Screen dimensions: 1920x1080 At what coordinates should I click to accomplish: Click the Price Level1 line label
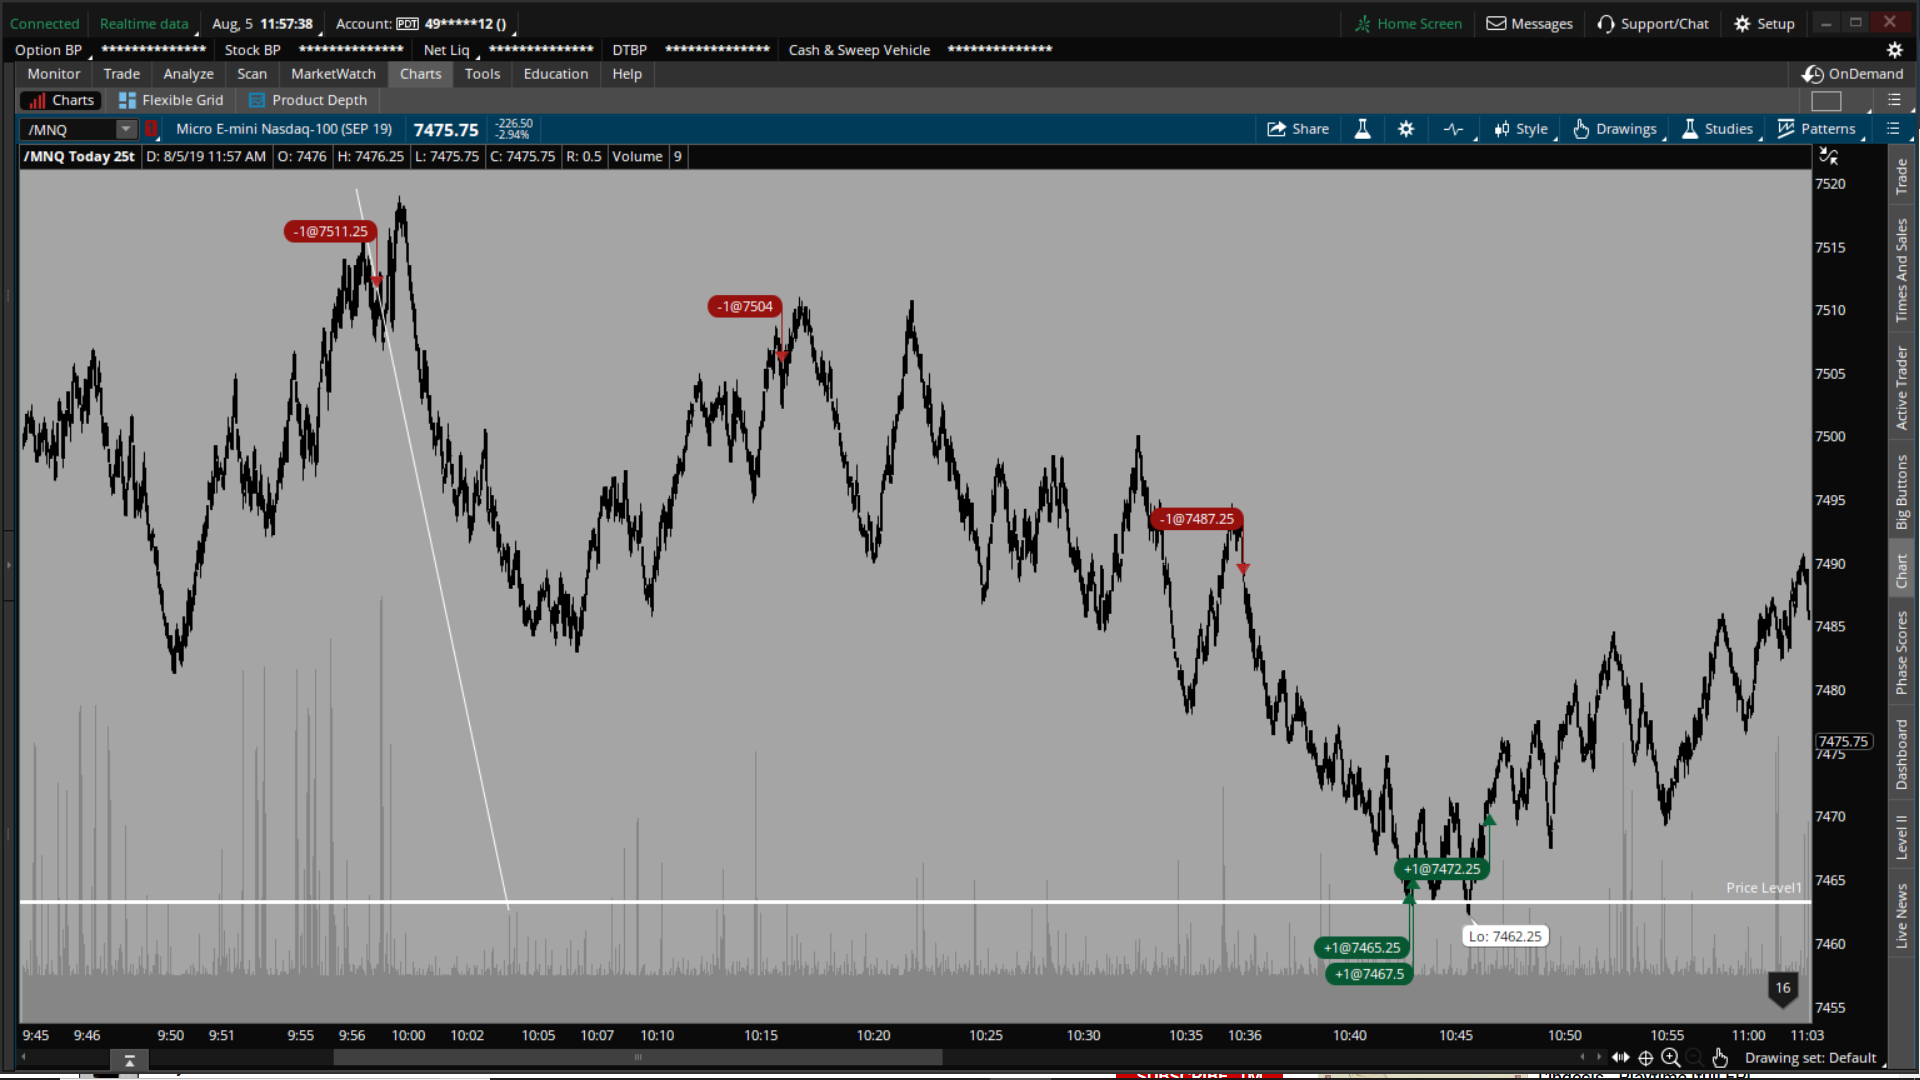pos(1764,888)
